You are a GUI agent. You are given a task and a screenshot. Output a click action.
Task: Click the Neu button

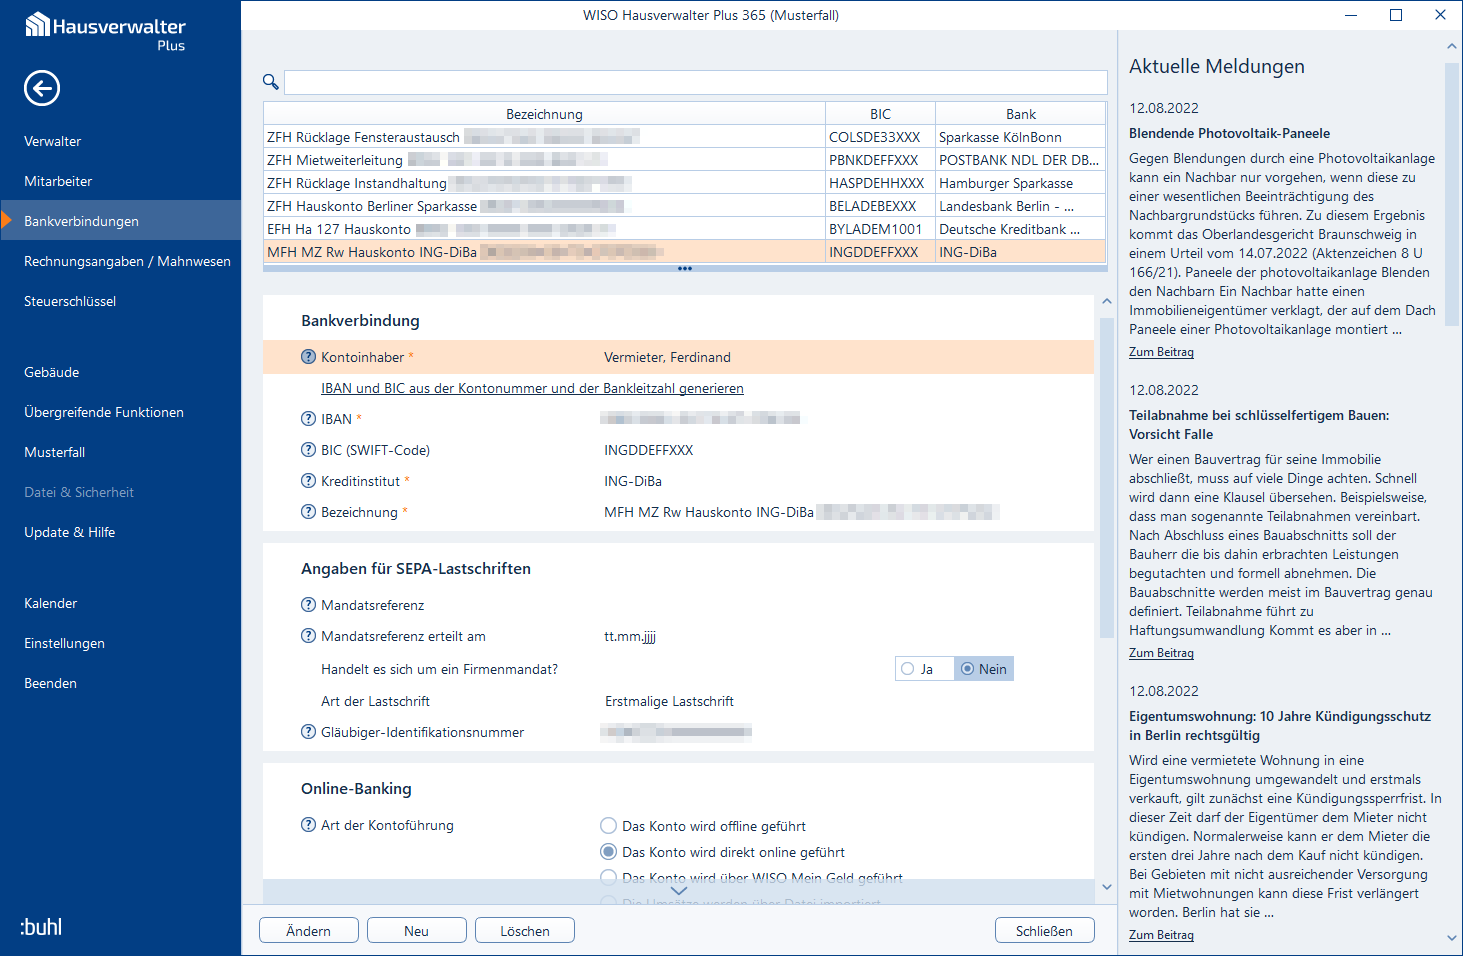[417, 931]
